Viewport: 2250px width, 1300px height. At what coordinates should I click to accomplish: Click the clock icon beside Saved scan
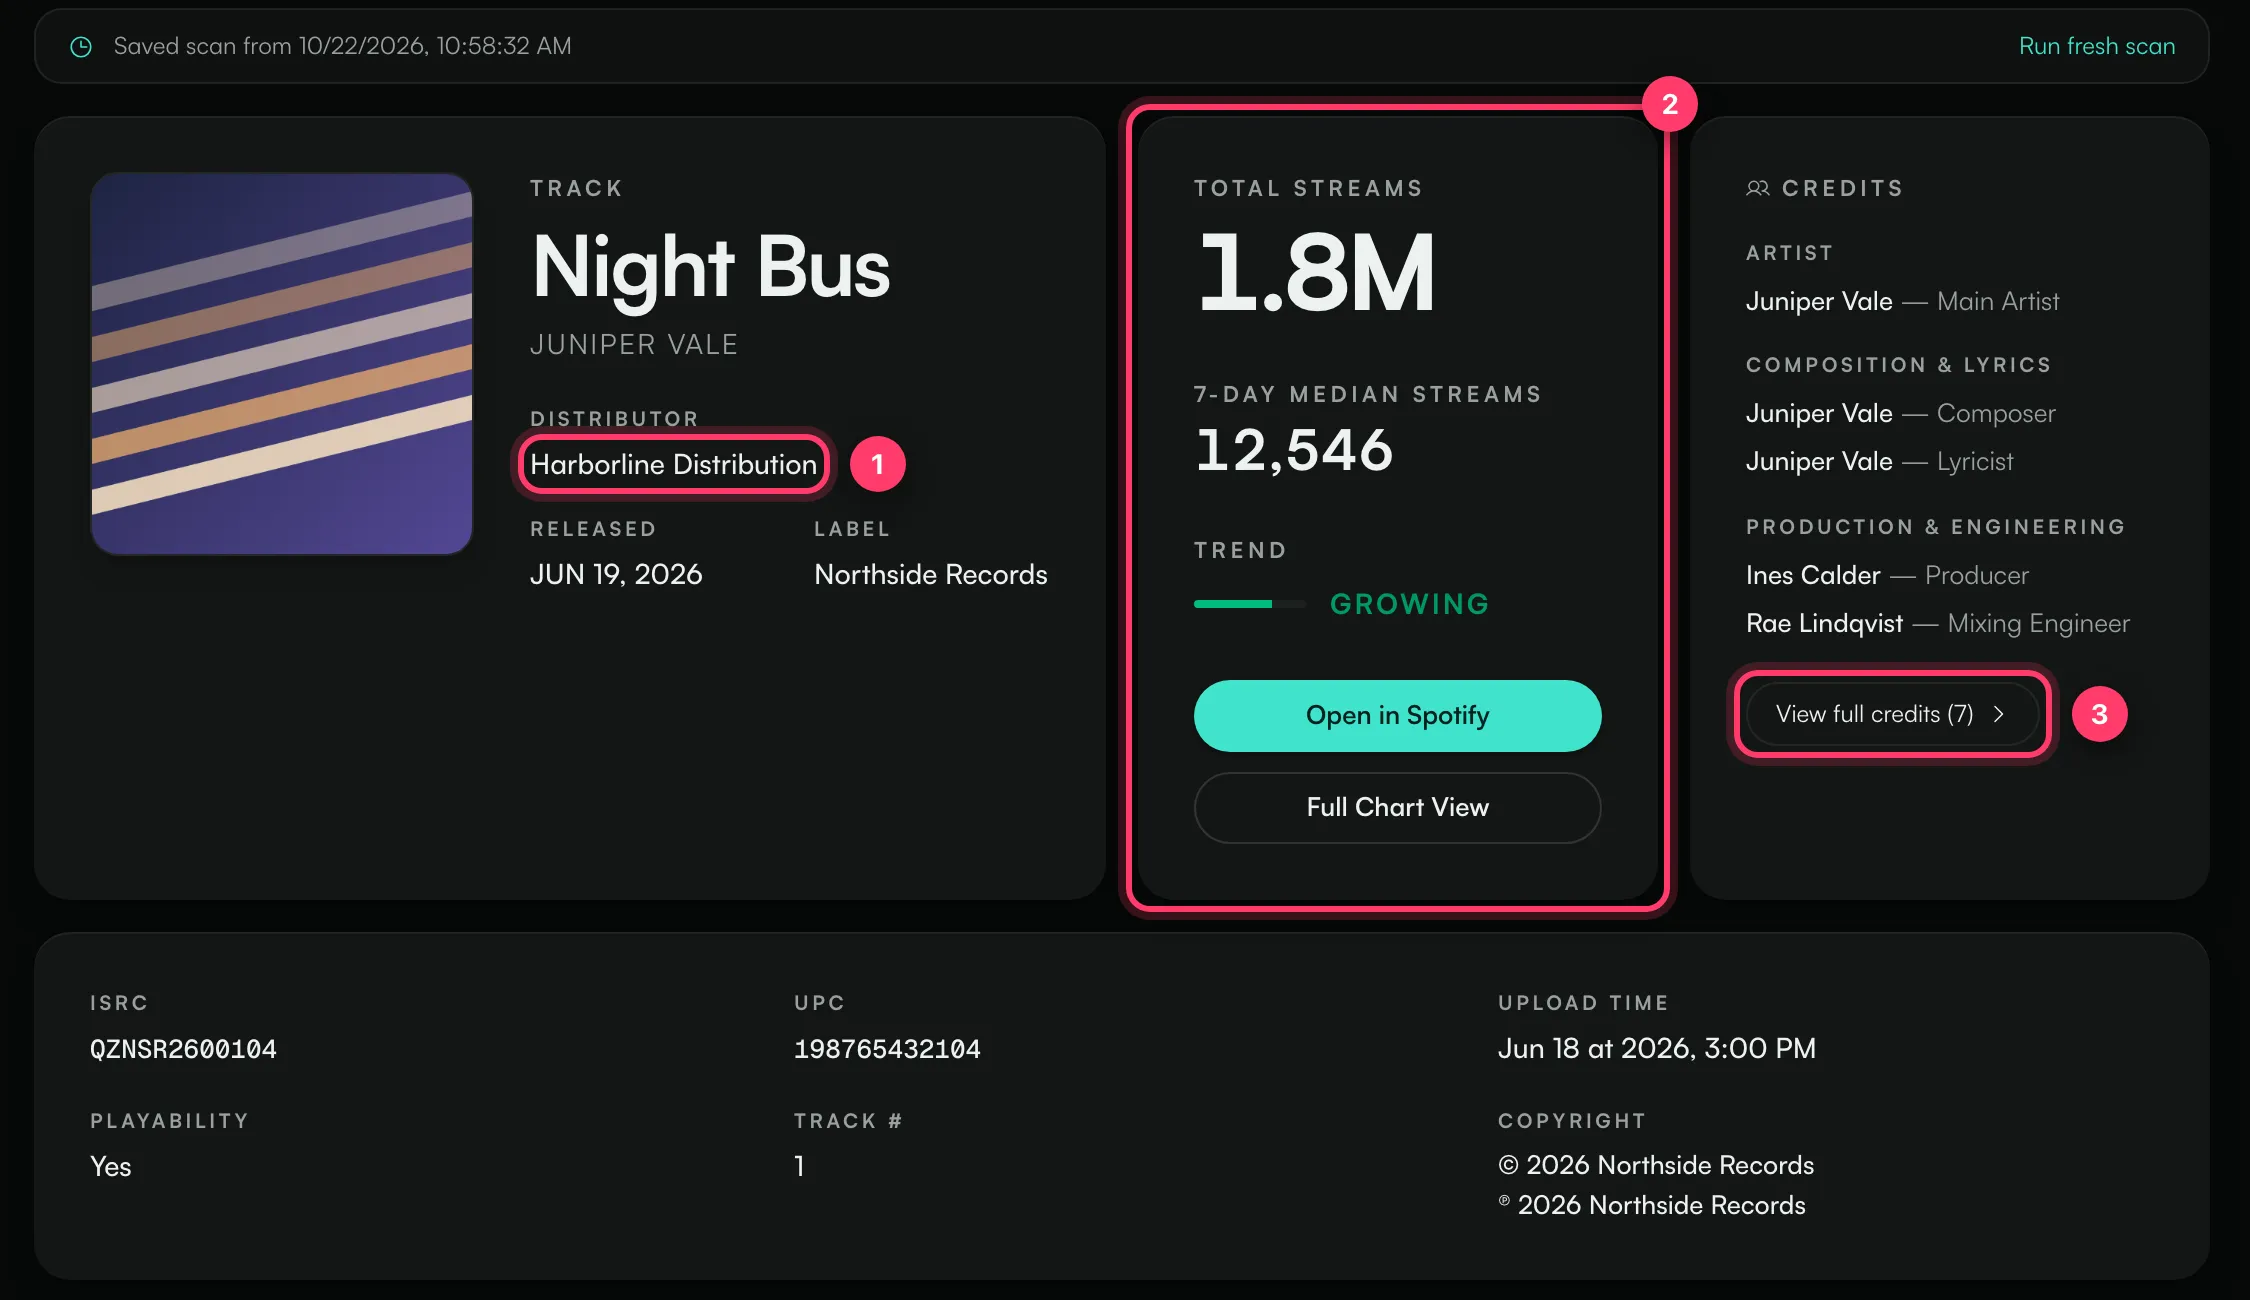(x=81, y=47)
